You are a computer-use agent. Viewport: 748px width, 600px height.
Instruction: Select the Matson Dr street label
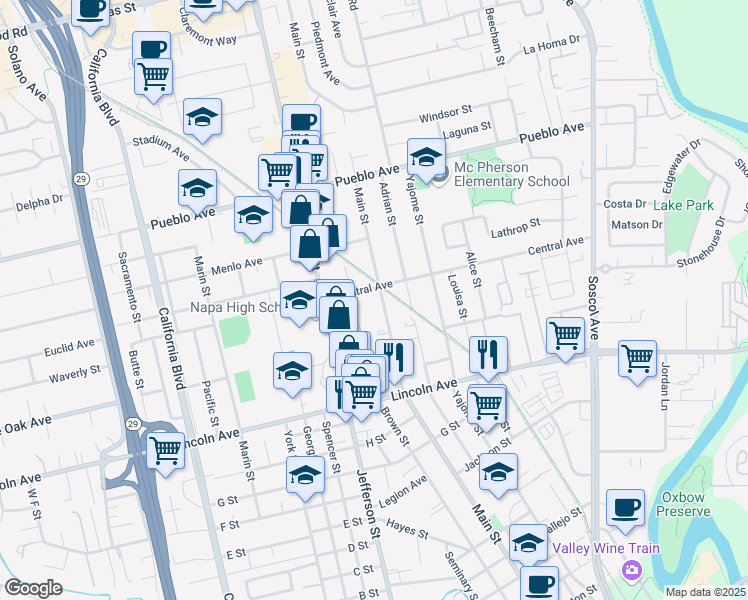[x=637, y=224]
